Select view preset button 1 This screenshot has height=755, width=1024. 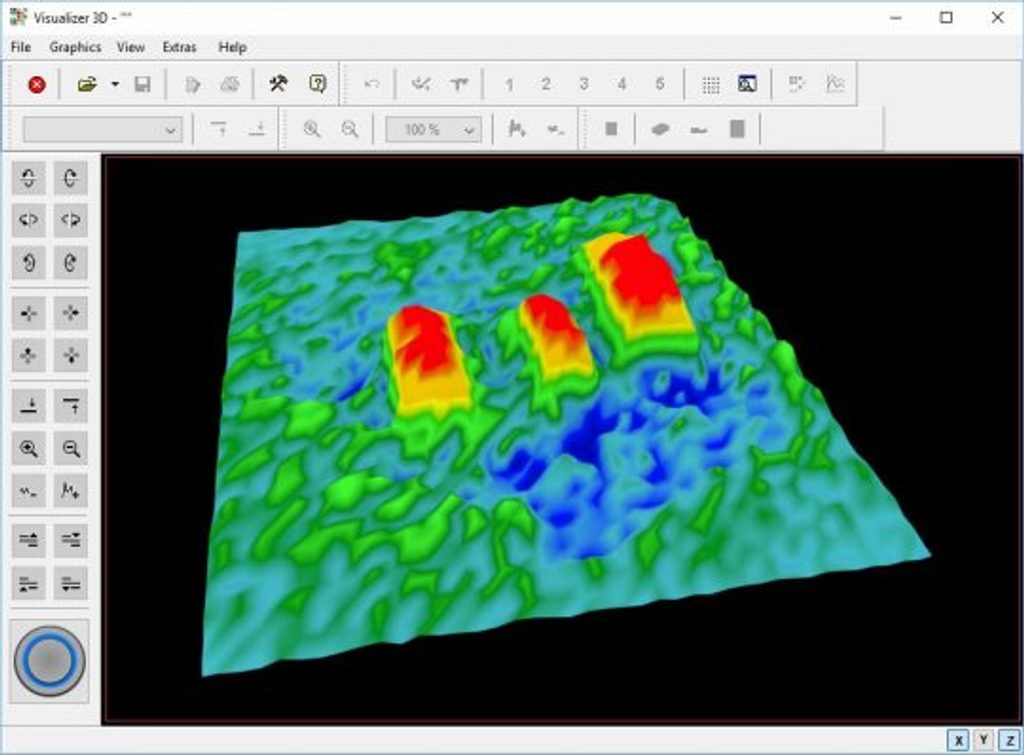pyautogui.click(x=509, y=85)
